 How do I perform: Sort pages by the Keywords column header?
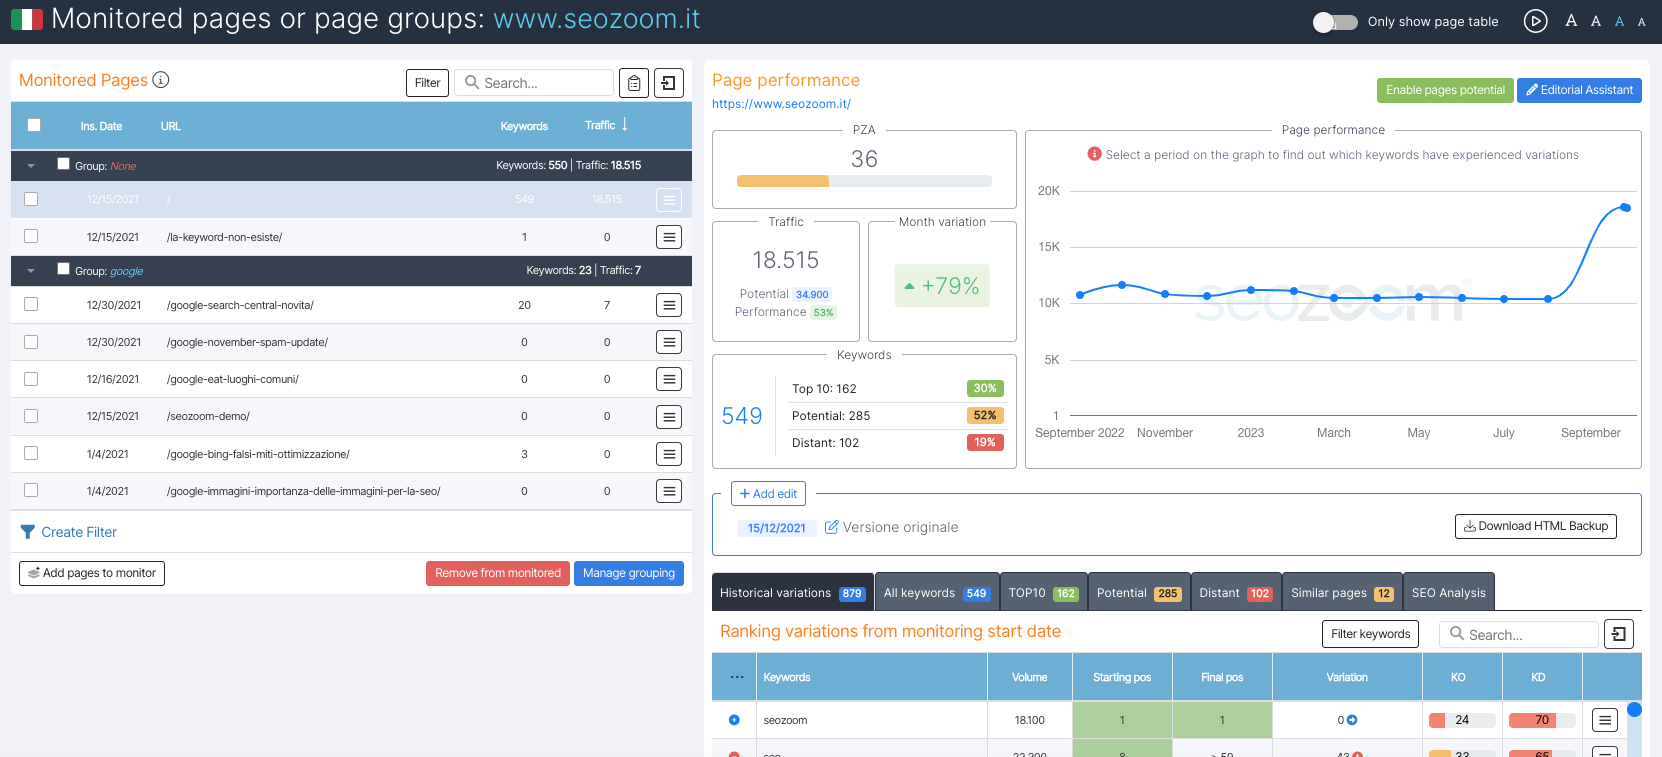[524, 126]
